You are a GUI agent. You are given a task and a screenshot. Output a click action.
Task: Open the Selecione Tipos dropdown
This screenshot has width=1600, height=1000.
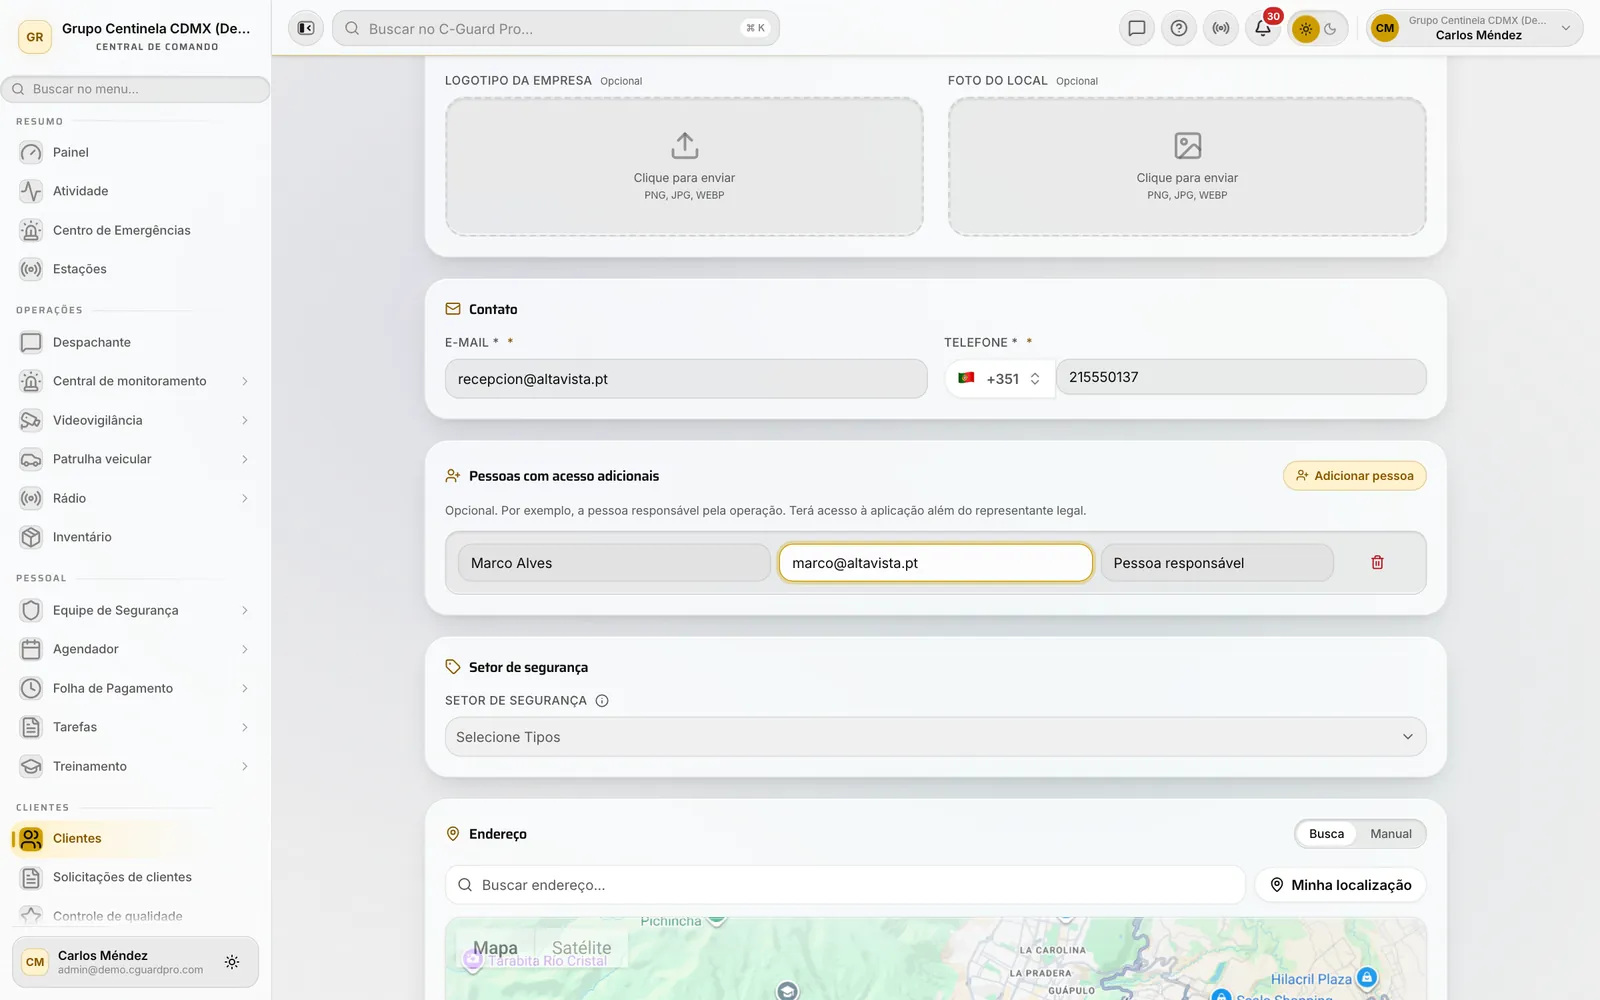pos(935,737)
